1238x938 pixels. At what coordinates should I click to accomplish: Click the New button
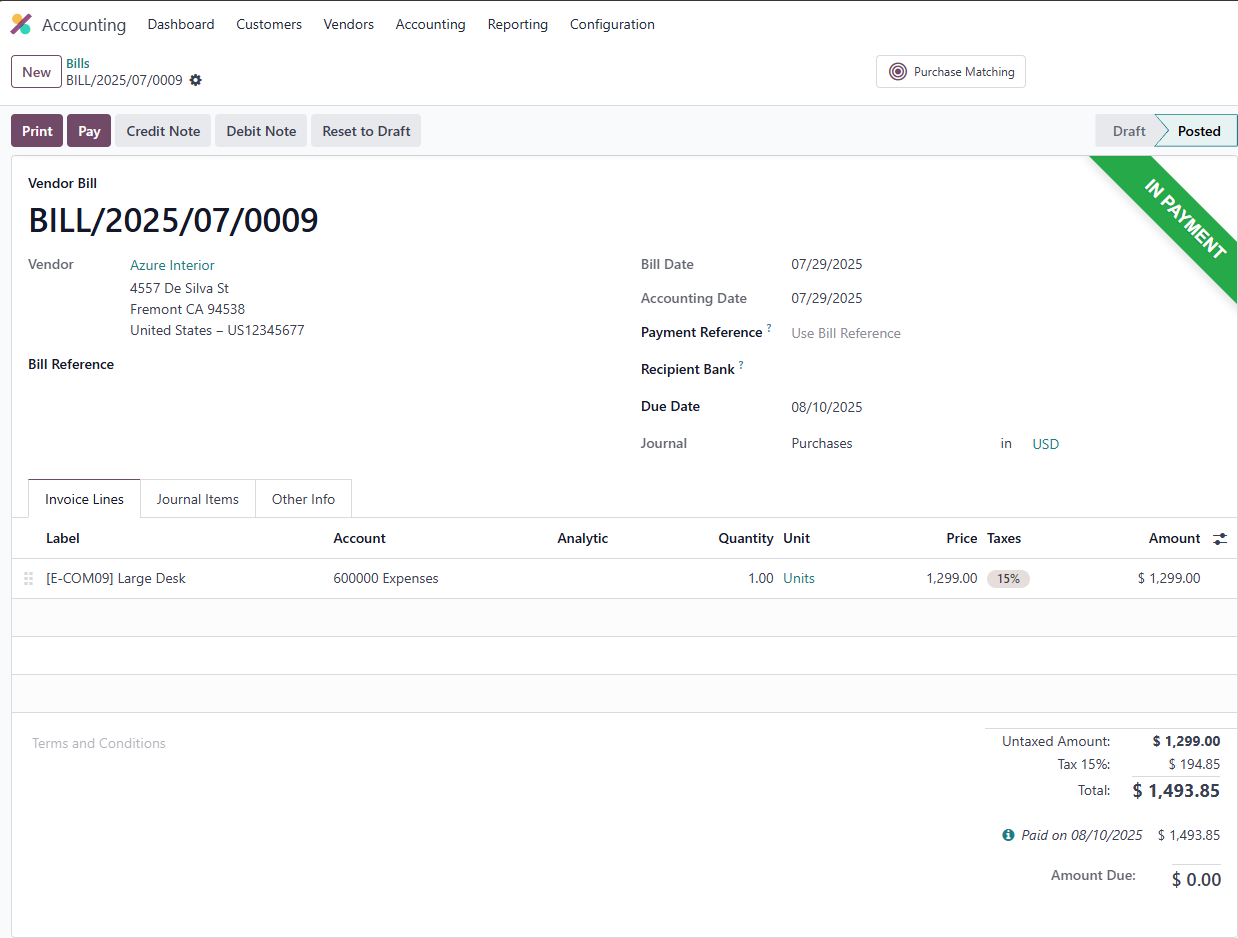(37, 72)
